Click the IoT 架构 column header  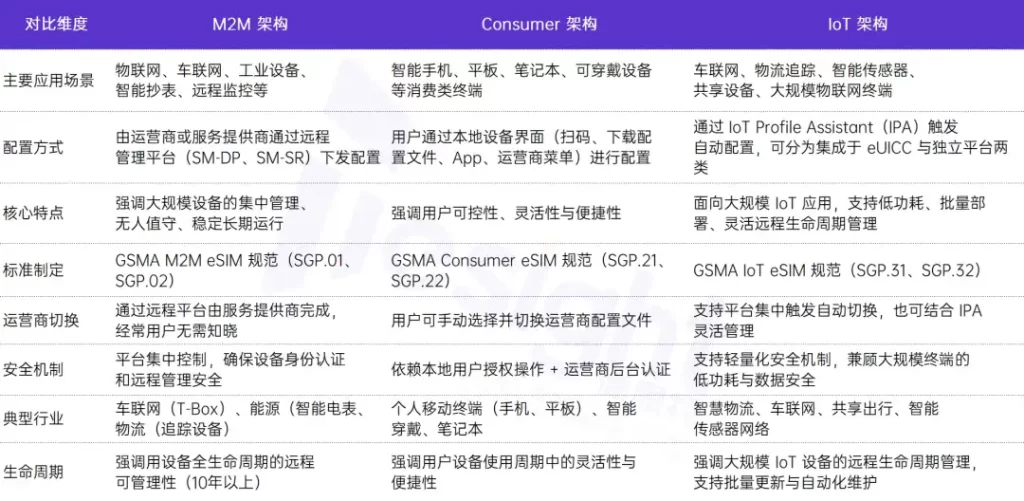[x=857, y=25]
